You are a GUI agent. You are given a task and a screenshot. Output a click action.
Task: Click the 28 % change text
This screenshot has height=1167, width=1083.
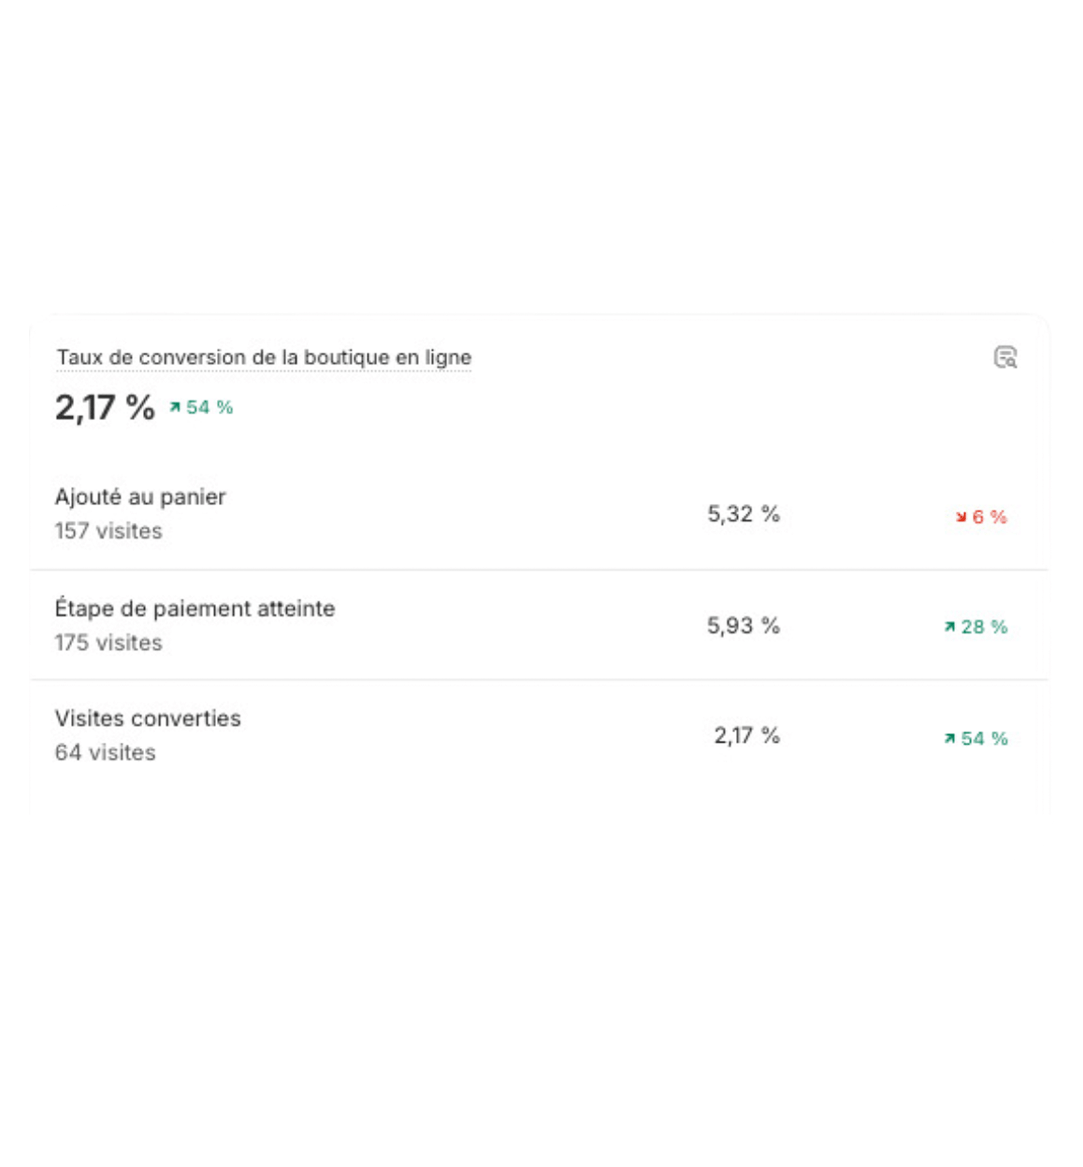coord(984,627)
